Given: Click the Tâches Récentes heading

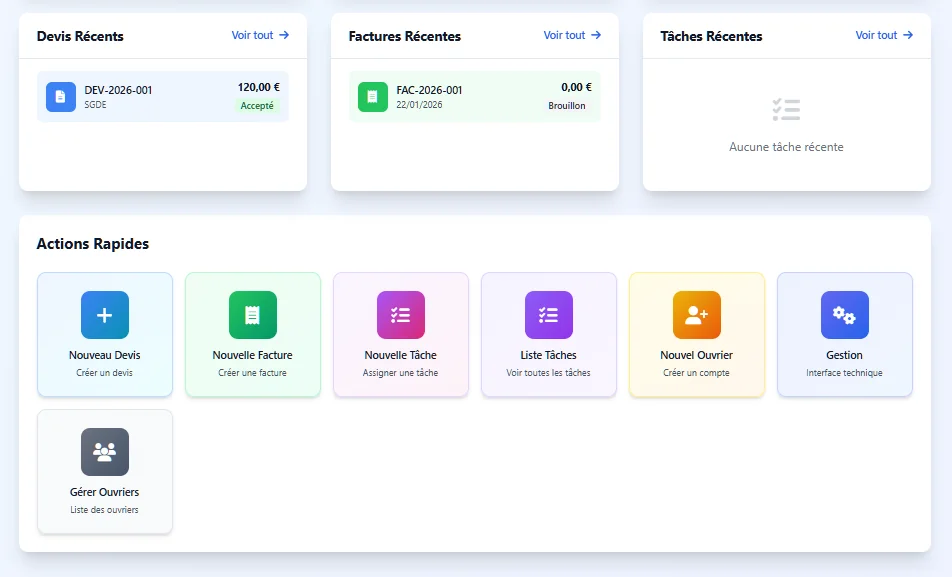Looking at the screenshot, I should point(712,36).
